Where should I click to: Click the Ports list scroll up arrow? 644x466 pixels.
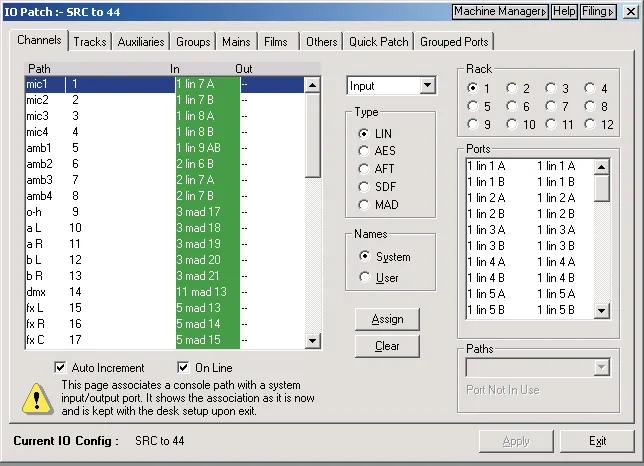(x=601, y=167)
